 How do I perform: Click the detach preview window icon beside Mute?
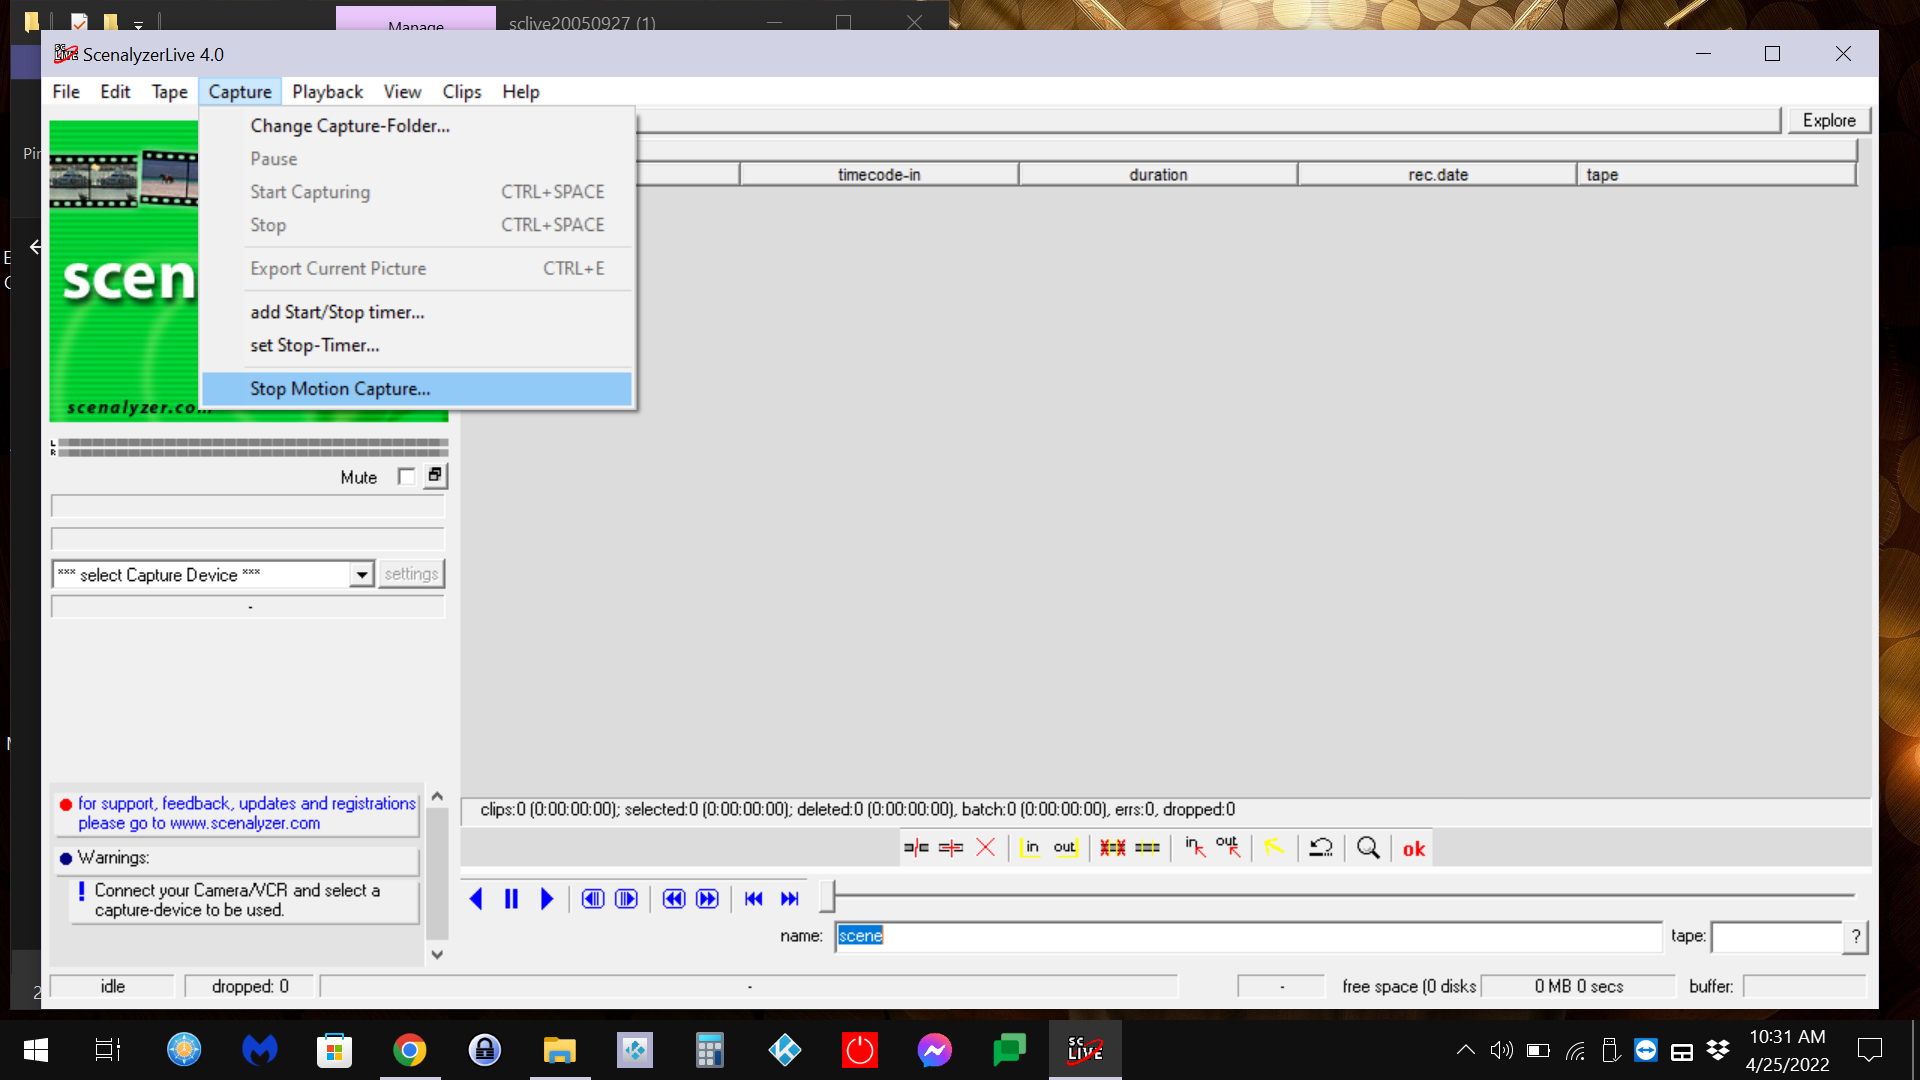(435, 476)
